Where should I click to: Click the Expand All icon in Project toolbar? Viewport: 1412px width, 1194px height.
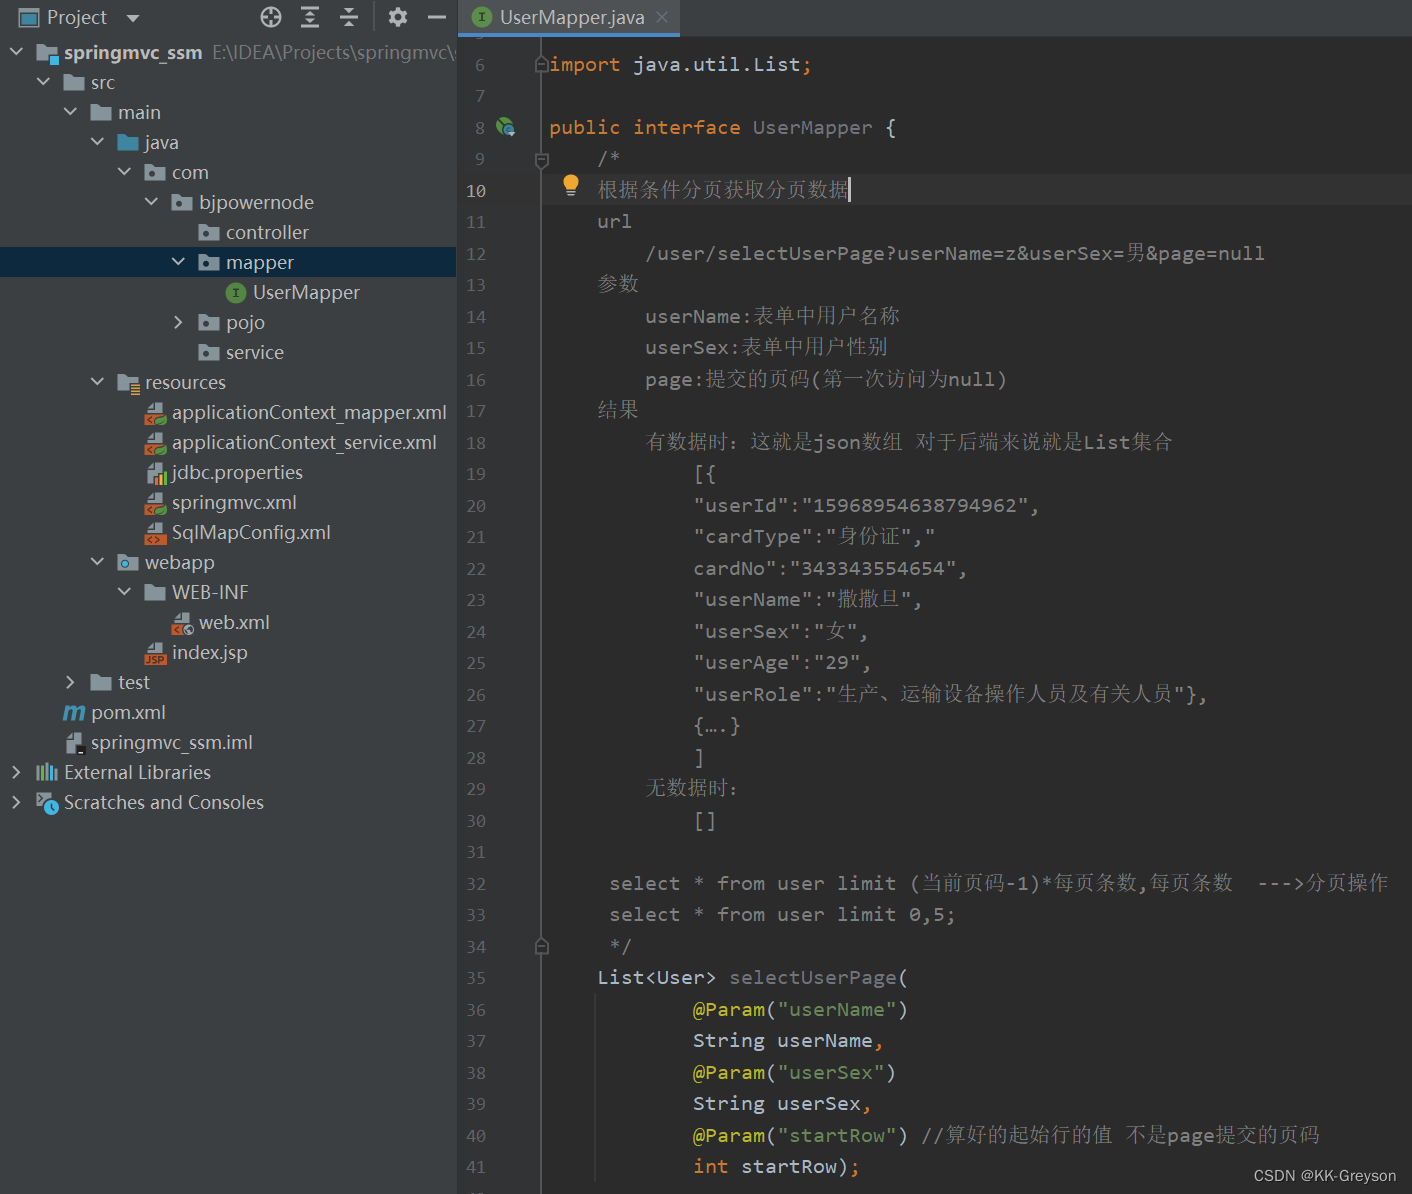[x=310, y=17]
